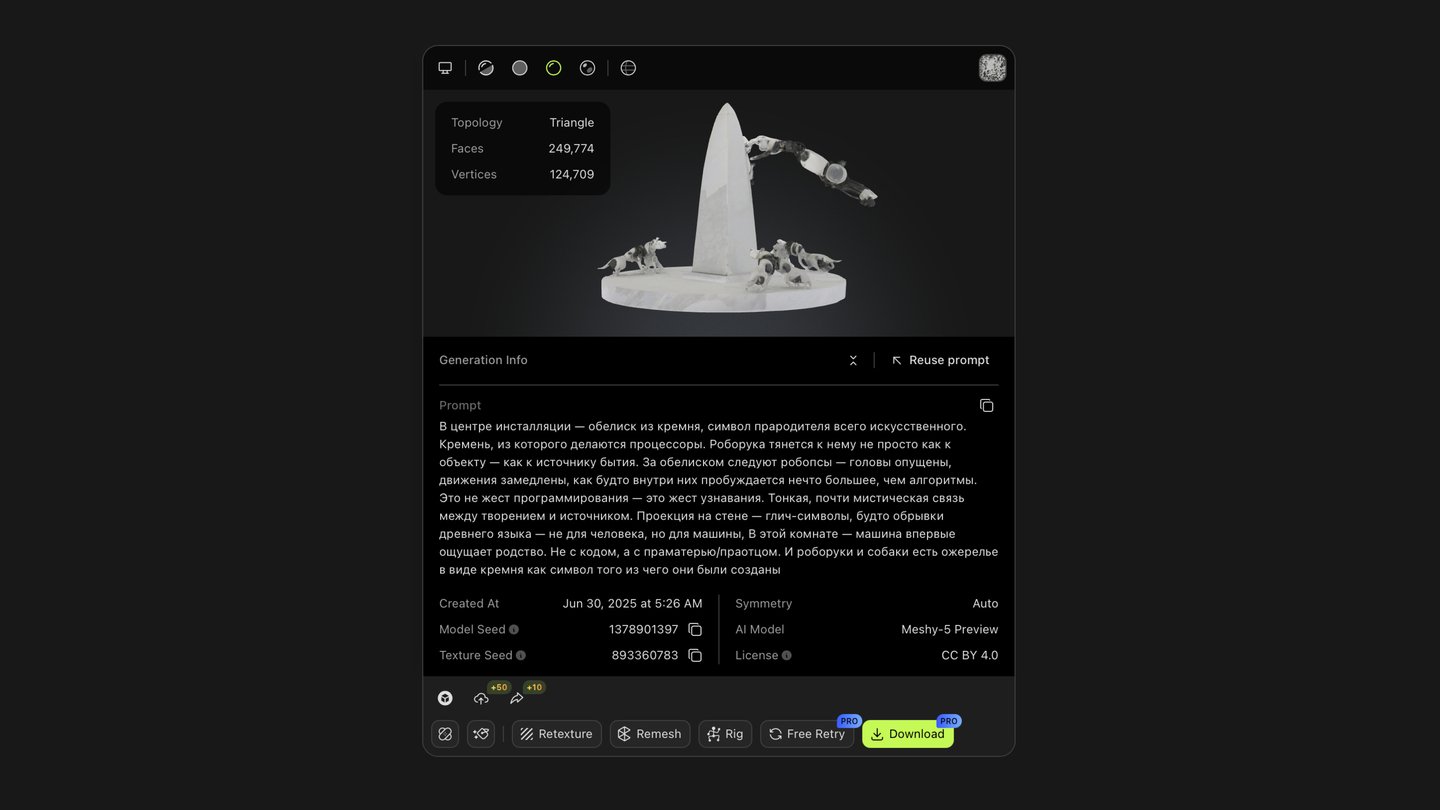Click the cube icon above the action buttons
The image size is (1440, 810).
[445, 698]
